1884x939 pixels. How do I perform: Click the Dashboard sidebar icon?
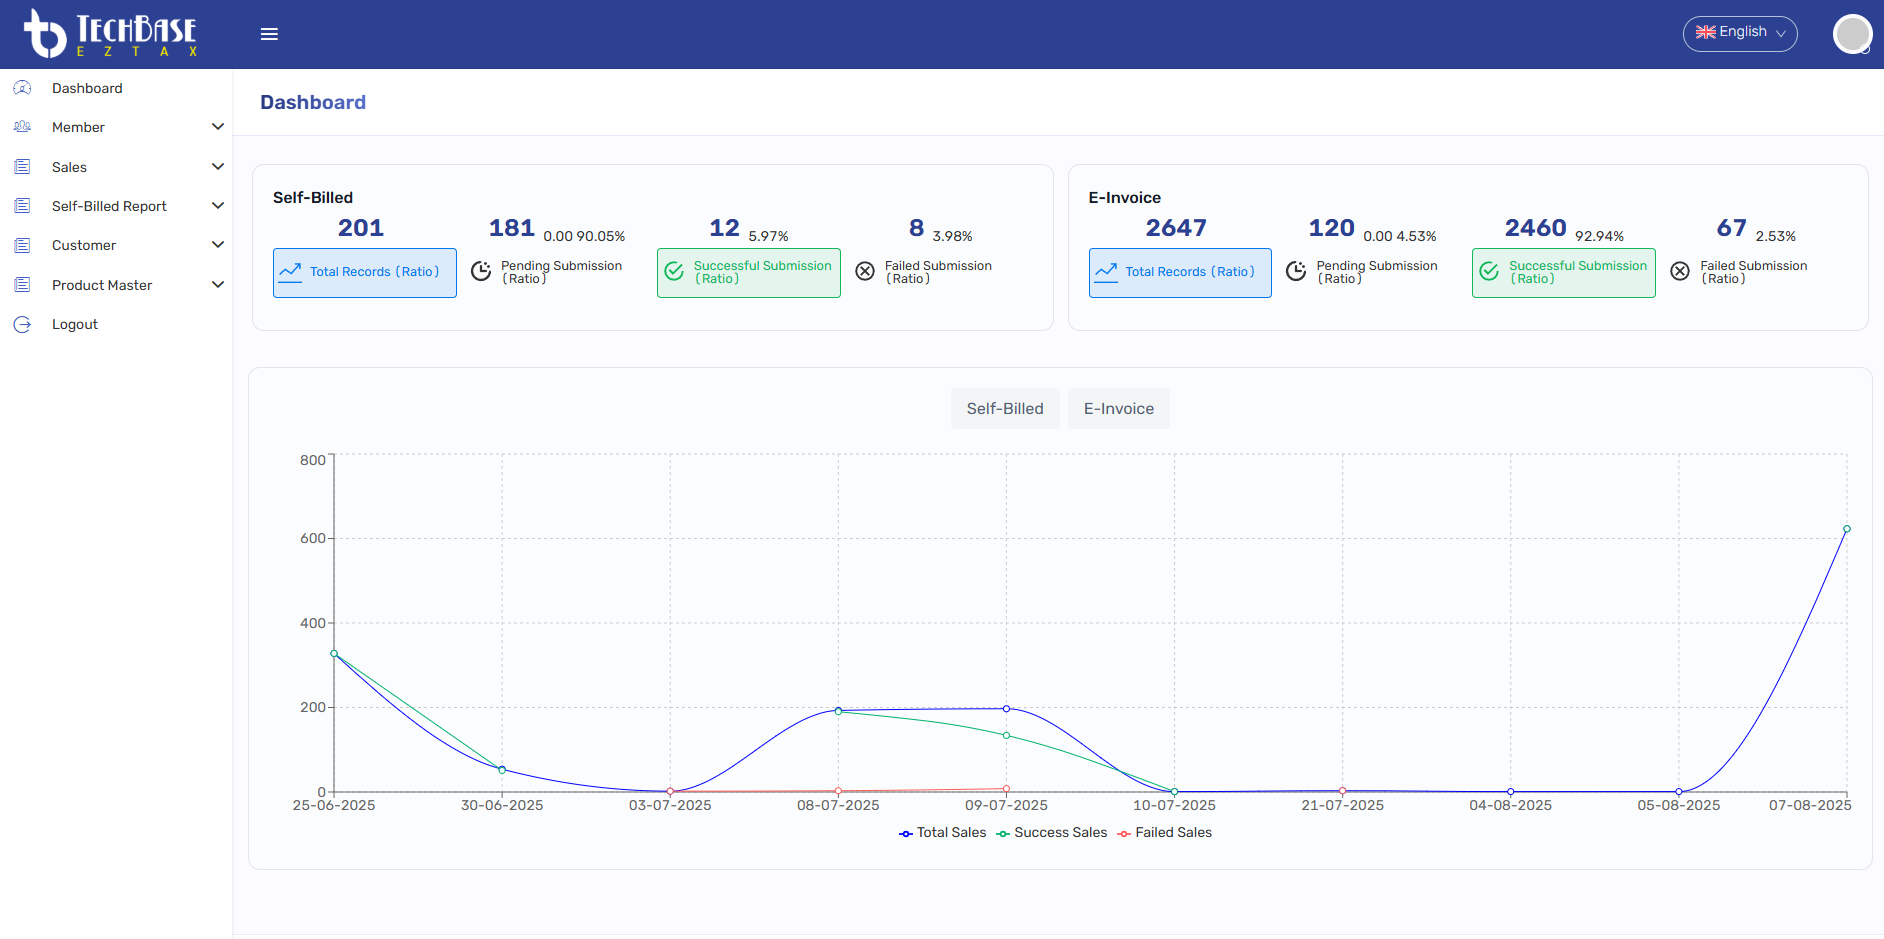(x=22, y=88)
